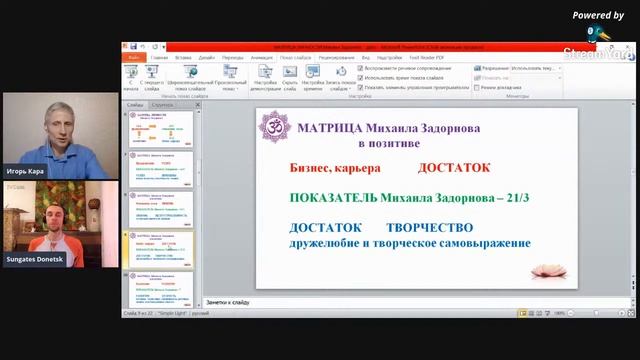This screenshot has width=640, height=360.
Task: Switch to Animations (Анимация) ribbon tab
Action: coord(262,58)
